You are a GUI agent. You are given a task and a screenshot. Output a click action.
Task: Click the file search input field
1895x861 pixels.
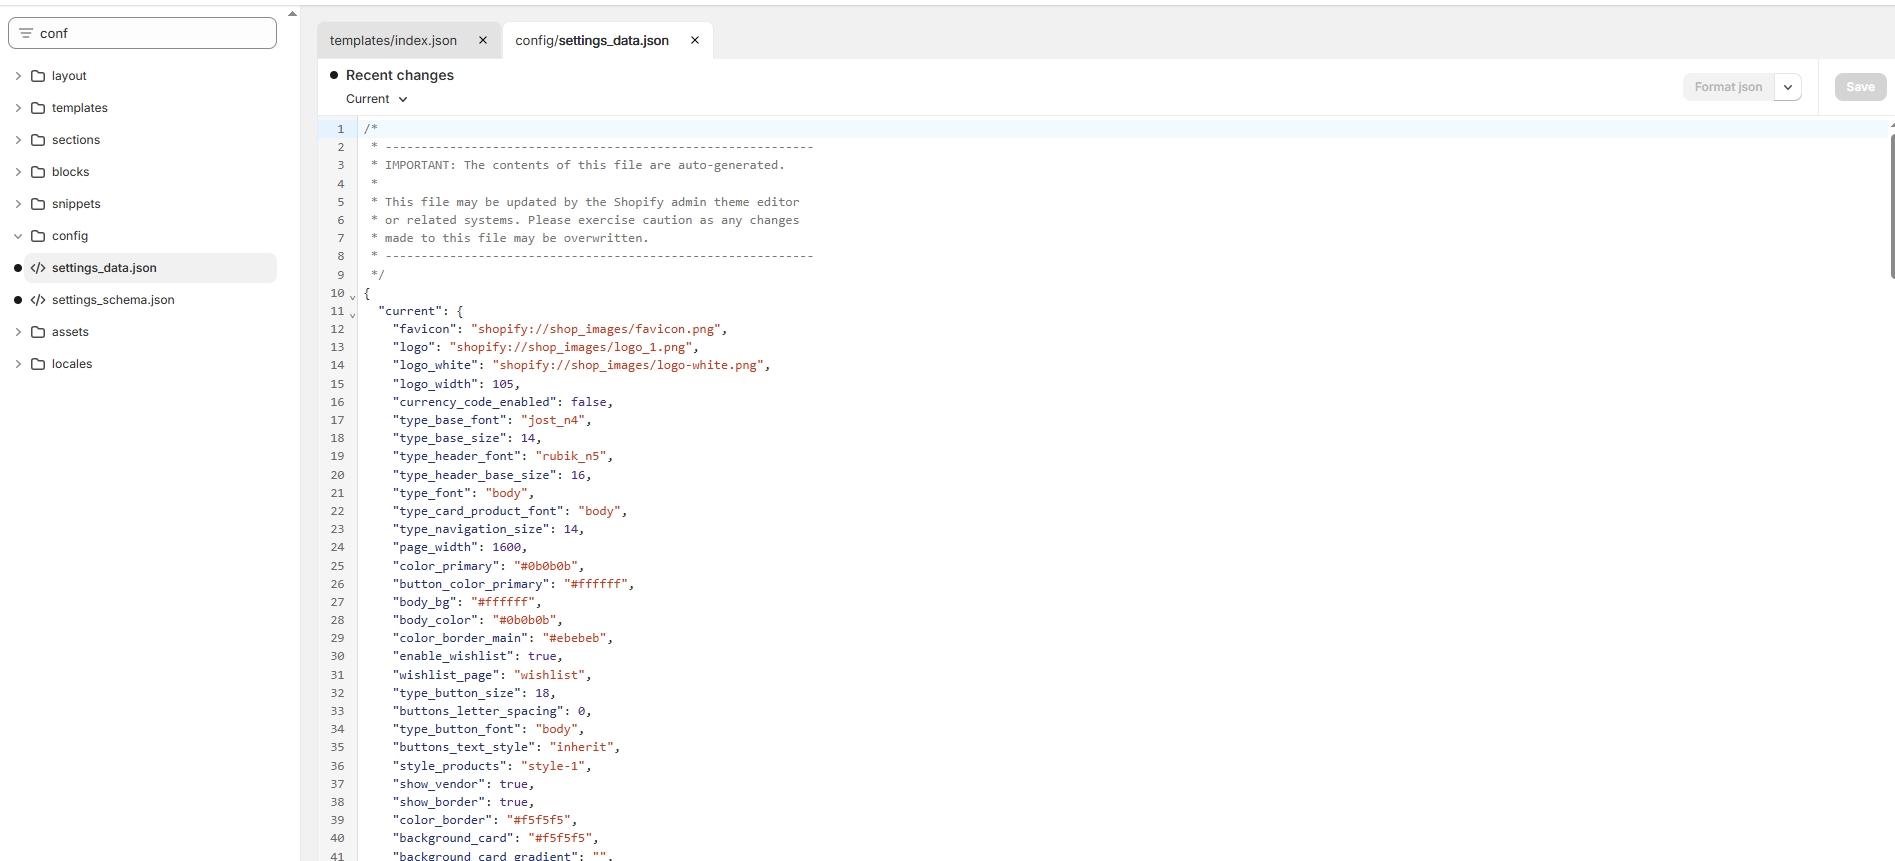tap(150, 33)
